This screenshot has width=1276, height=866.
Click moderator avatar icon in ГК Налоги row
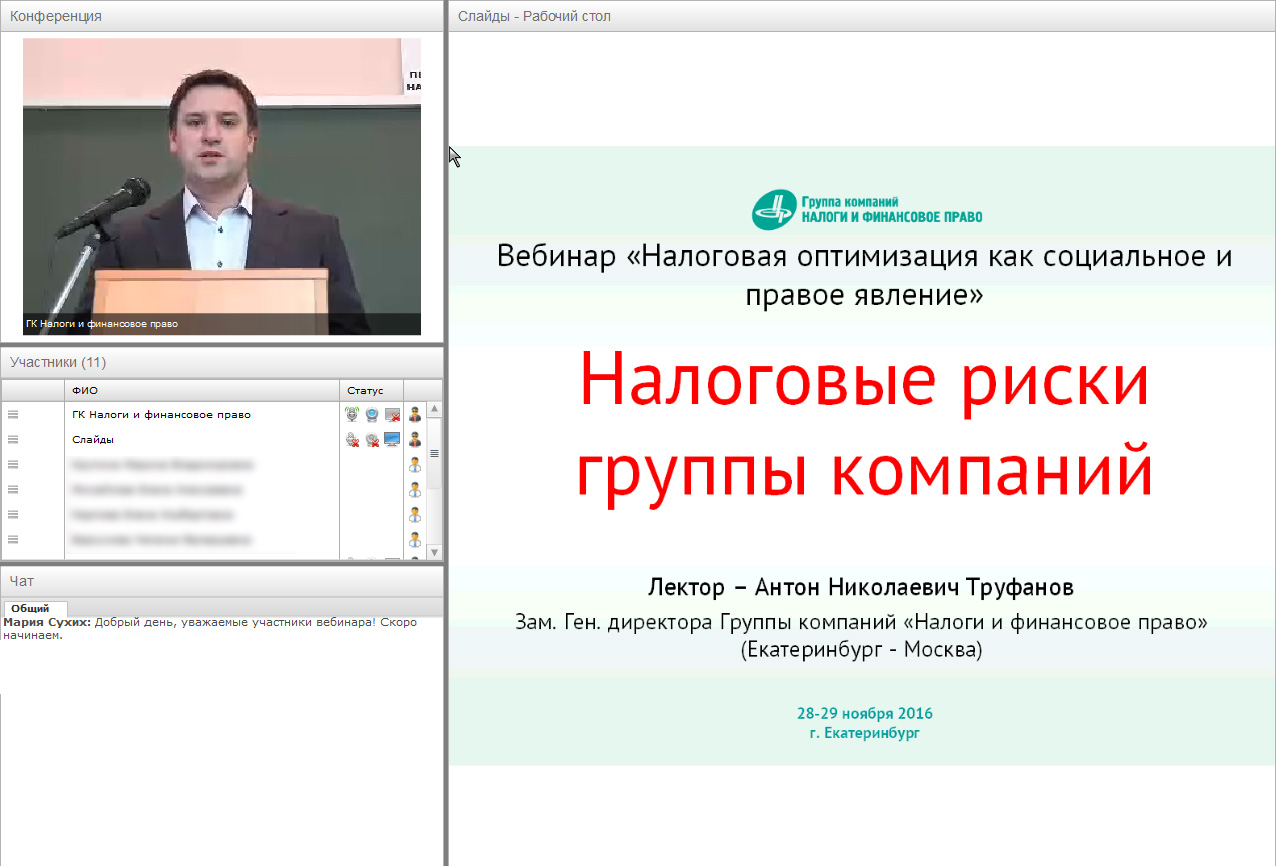415,415
